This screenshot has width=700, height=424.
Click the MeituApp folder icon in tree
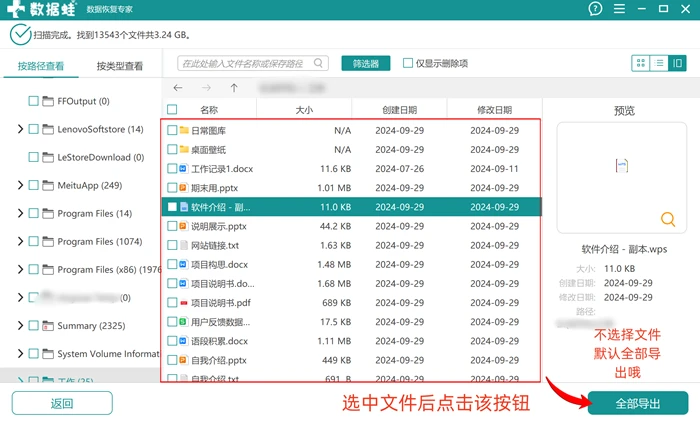point(48,185)
